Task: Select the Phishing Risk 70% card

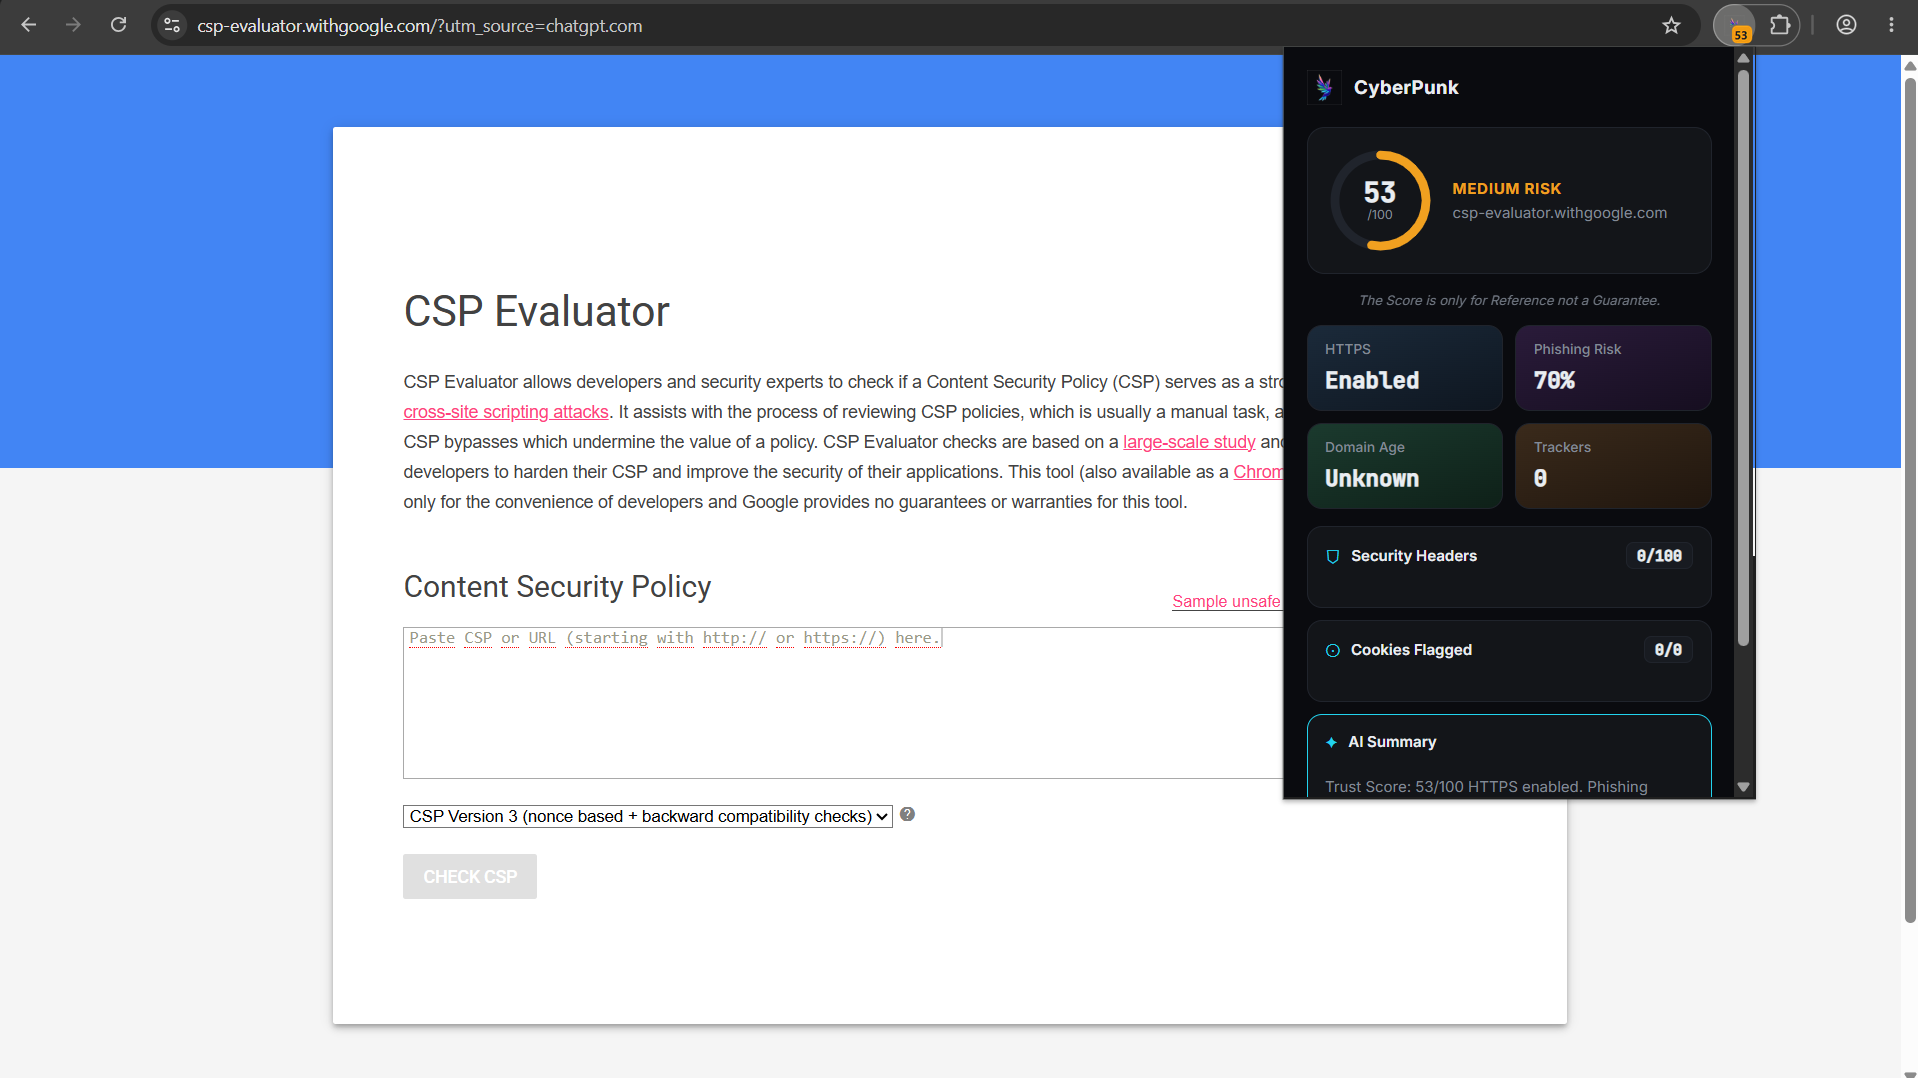Action: (1613, 368)
